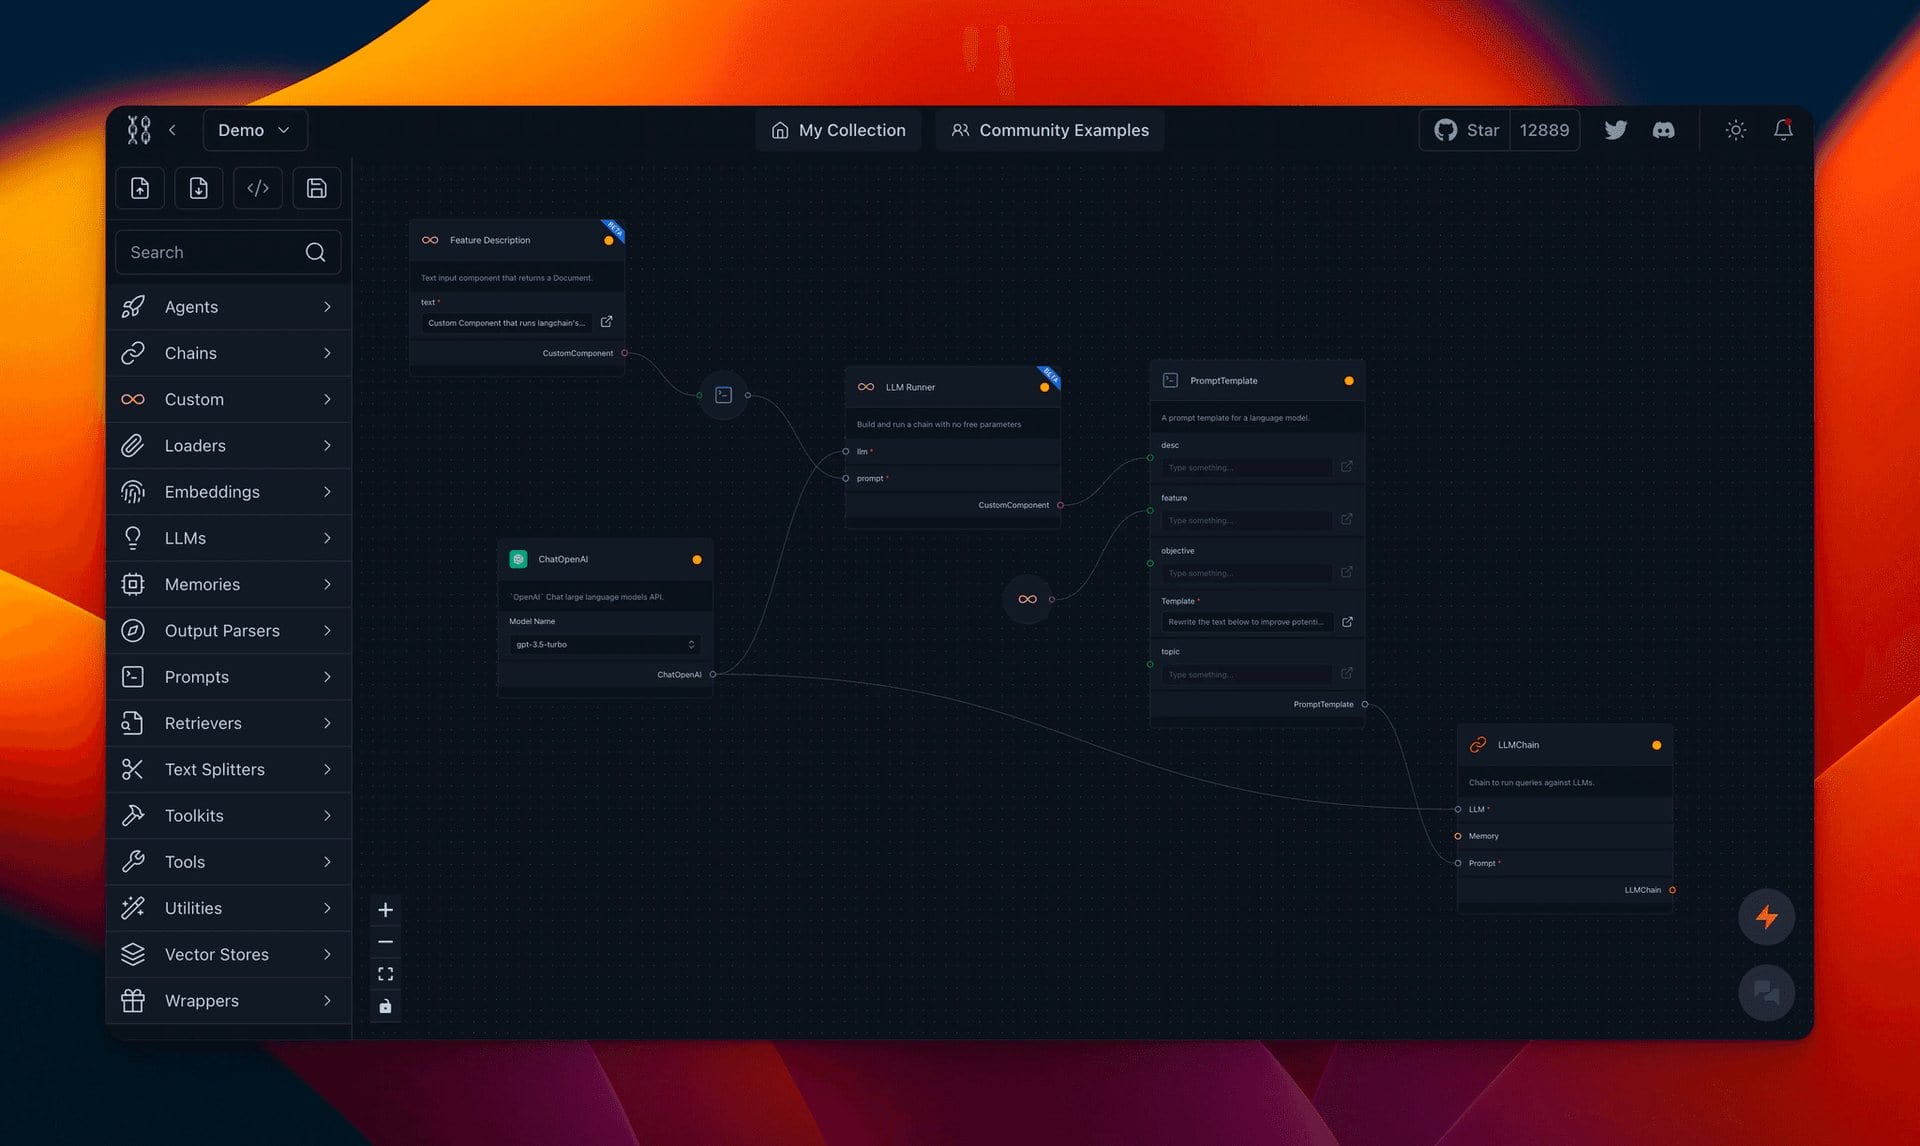Click the Embeddings icon in sidebar
Viewport: 1920px width, 1146px height.
click(x=132, y=491)
